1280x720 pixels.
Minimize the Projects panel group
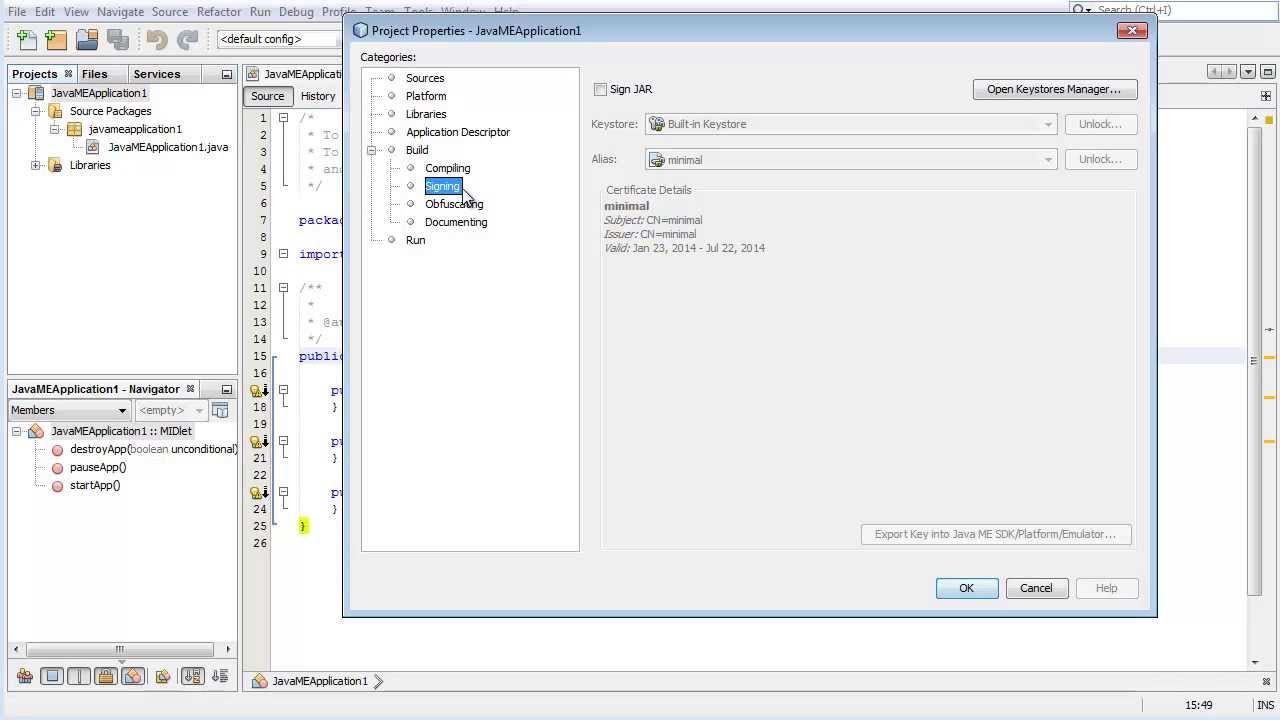tap(226, 74)
